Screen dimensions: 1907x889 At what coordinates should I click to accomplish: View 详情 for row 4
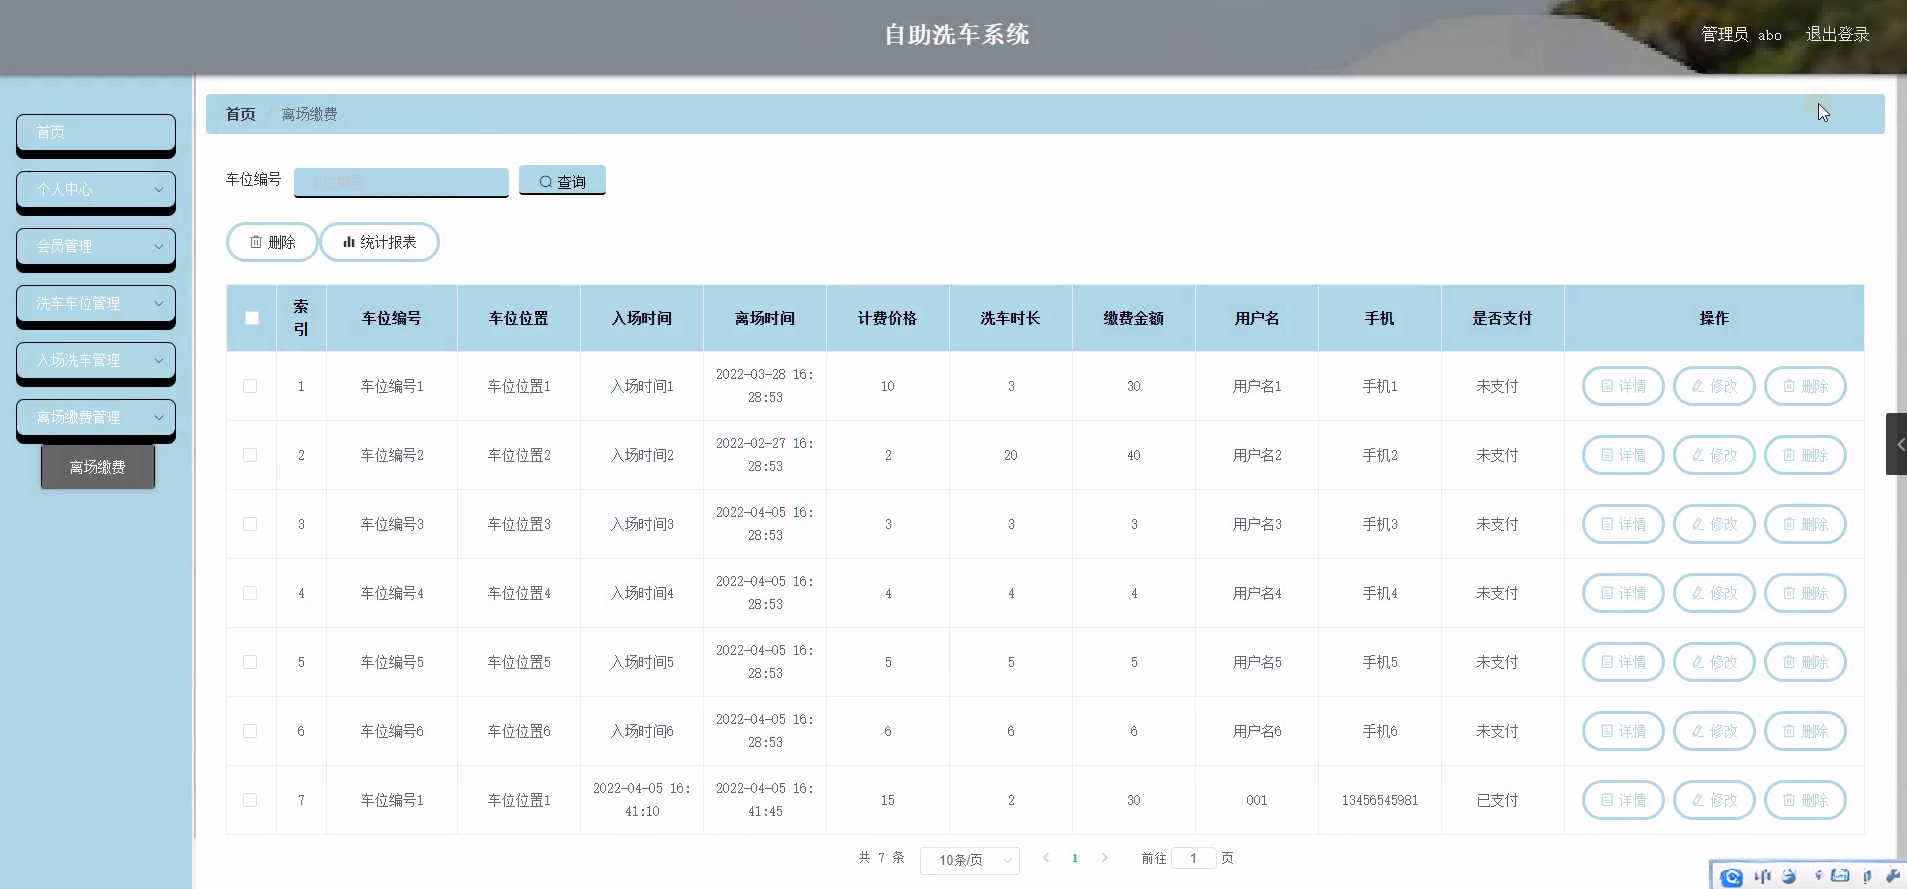coord(1623,593)
